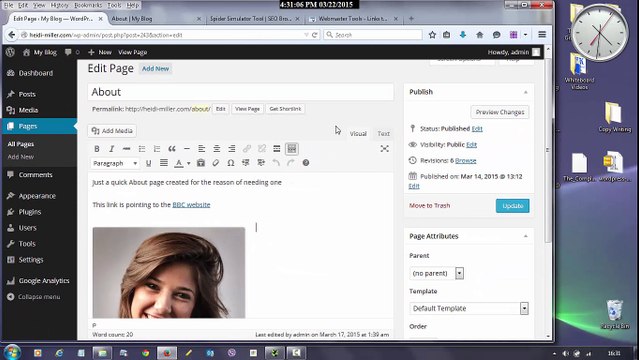Select the portrait image in editor
639x360 pixels.
169,273
